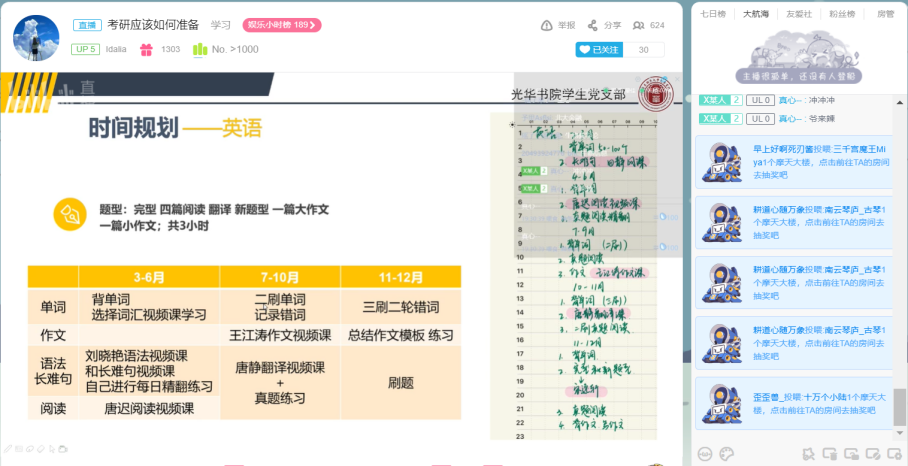The width and height of the screenshot is (908, 466).
Task: Switch to the 粉丝榜 tab
Action: [842, 14]
